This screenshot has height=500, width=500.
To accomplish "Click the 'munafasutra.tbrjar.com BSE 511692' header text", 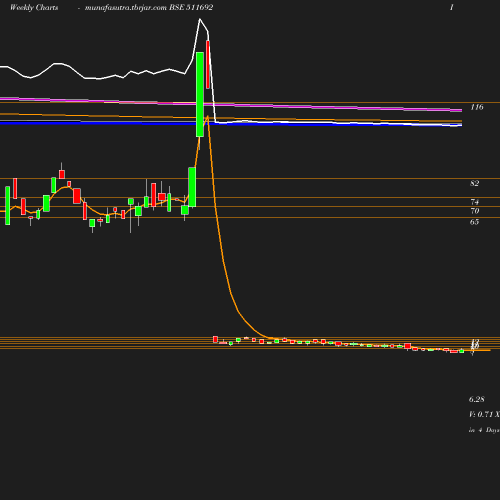I will pyautogui.click(x=149, y=7).
